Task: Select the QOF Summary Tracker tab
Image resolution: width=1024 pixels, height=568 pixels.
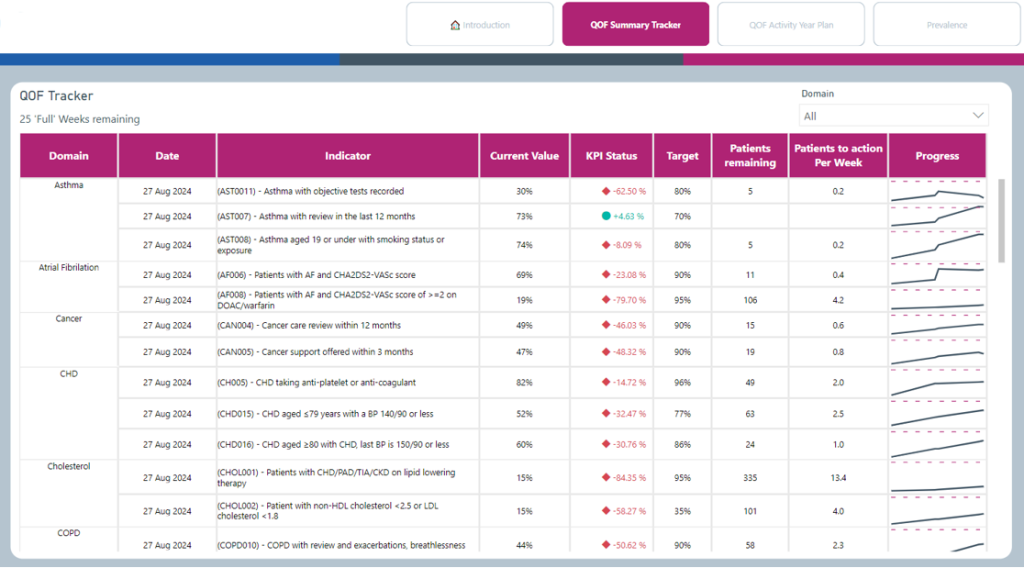Action: tap(635, 25)
